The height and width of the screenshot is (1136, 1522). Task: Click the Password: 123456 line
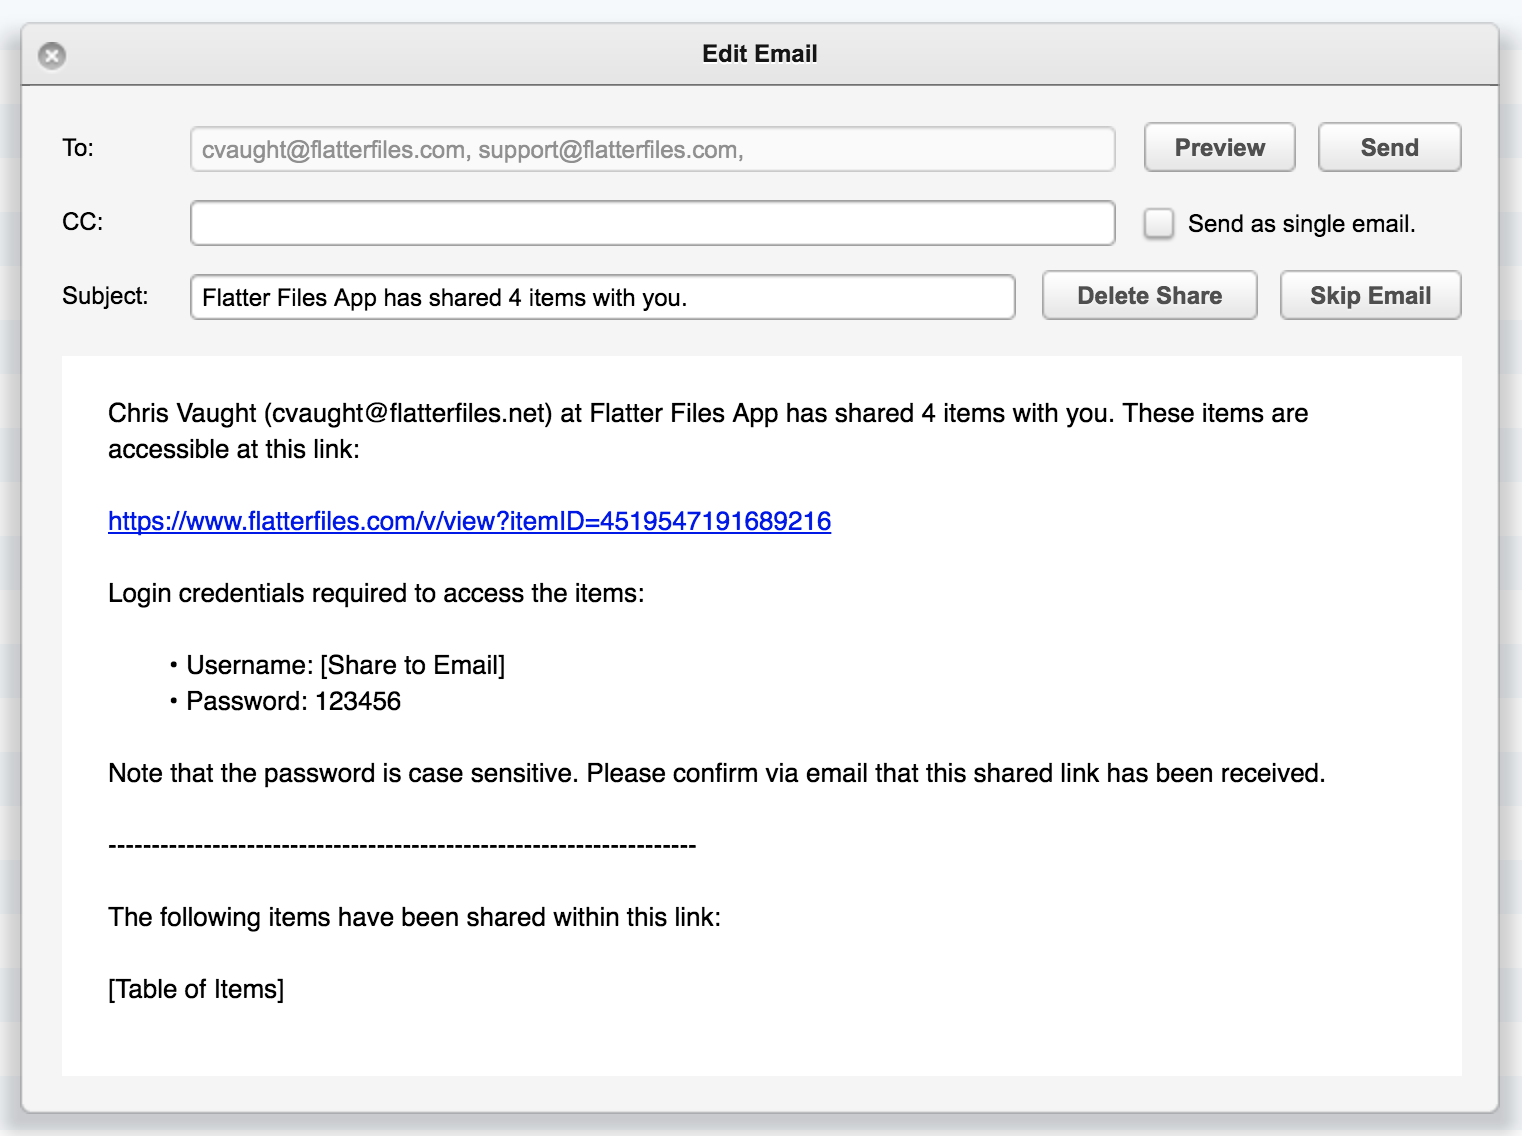pyautogui.click(x=293, y=701)
